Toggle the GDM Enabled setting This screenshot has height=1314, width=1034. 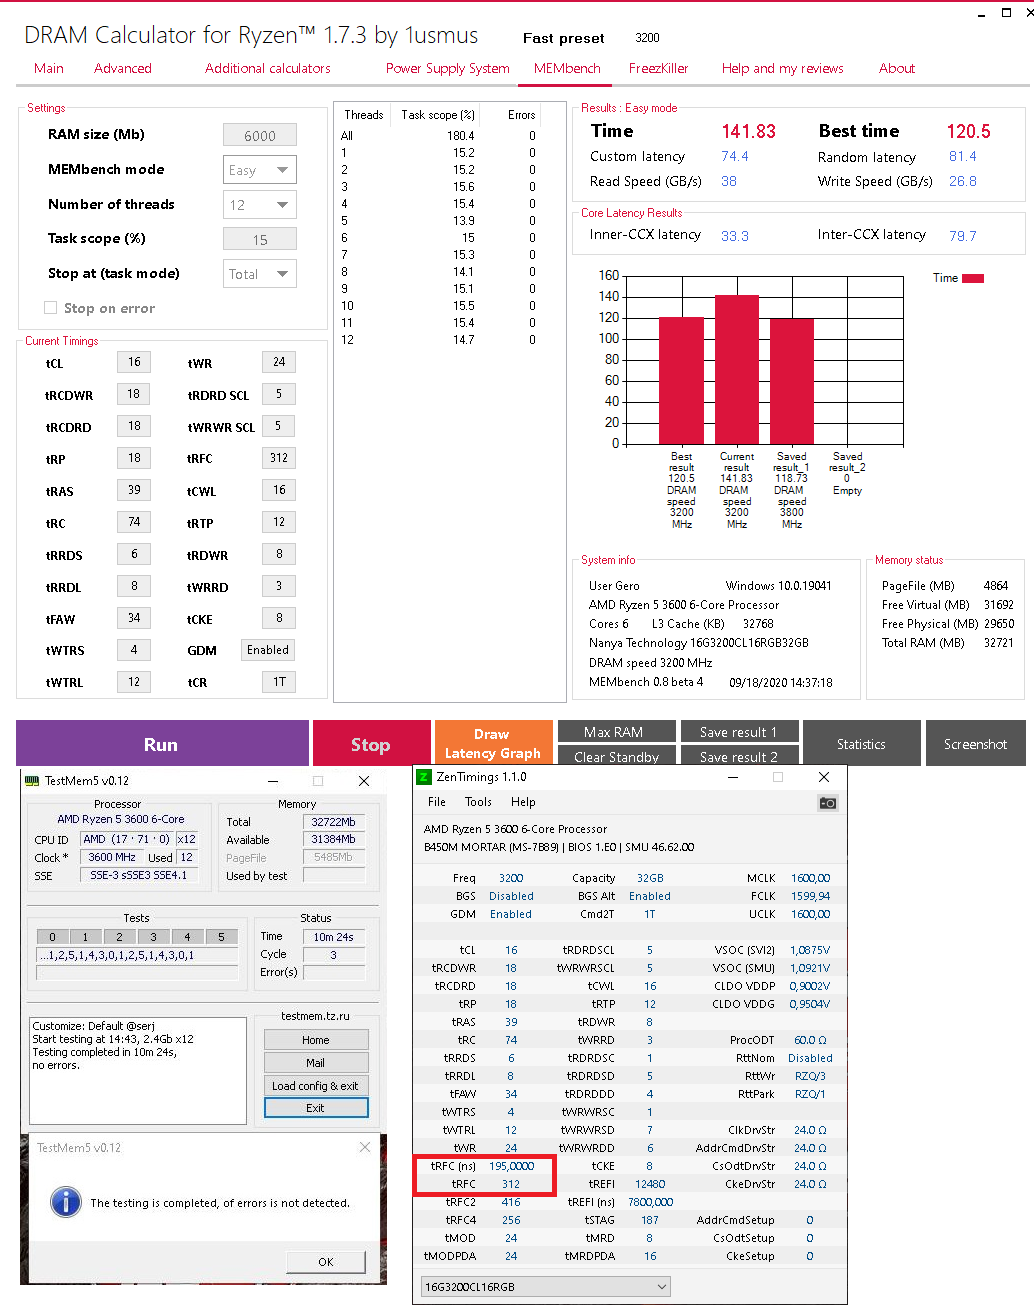point(267,649)
